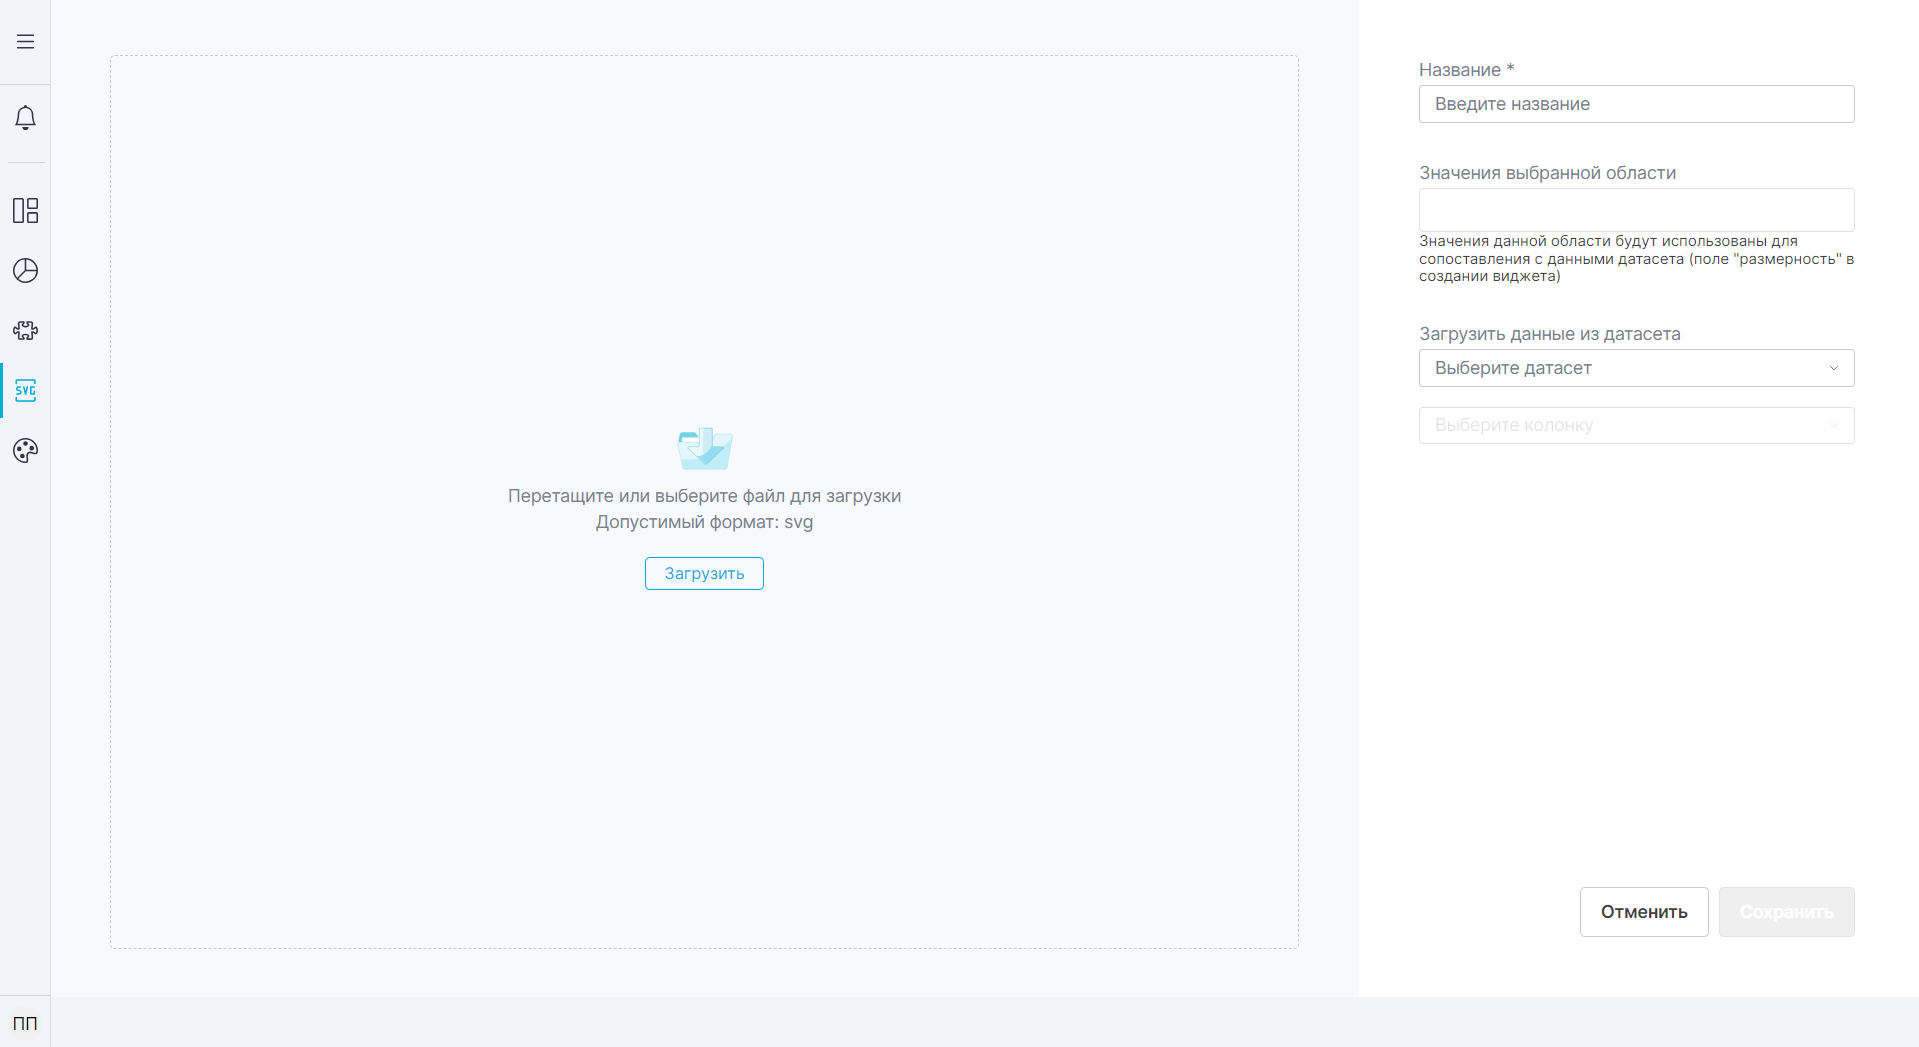This screenshot has width=1919, height=1047.
Task: Open the puzzle piece plugins section
Action: click(25, 330)
